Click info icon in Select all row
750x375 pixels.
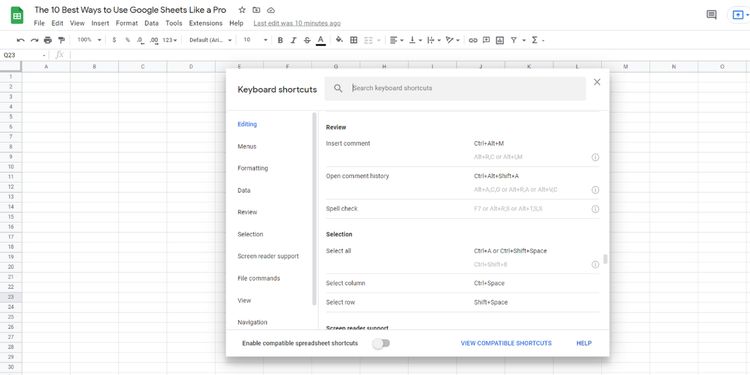click(x=596, y=265)
